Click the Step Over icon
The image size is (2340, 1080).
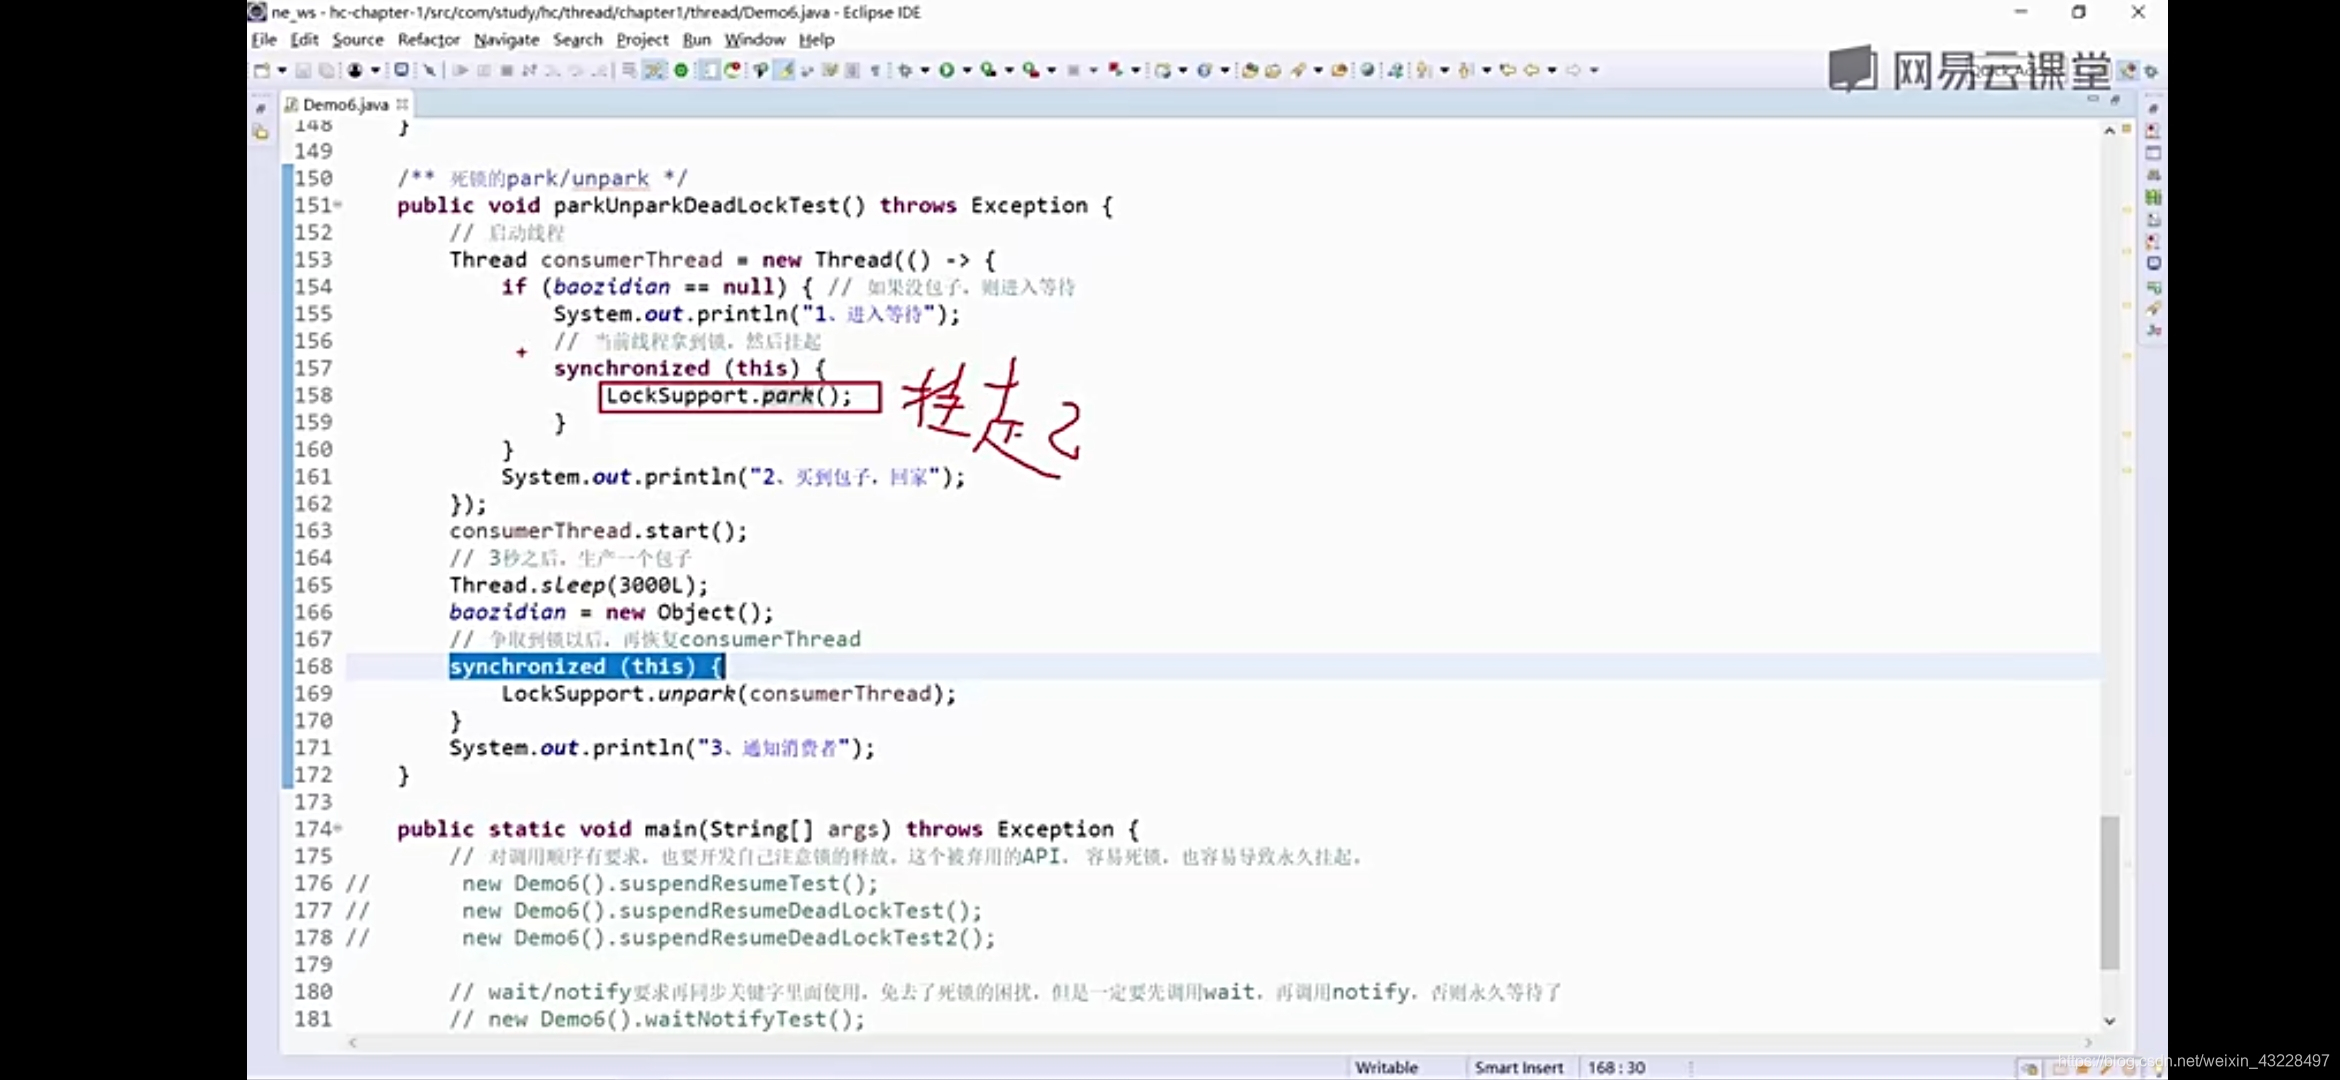(x=576, y=70)
